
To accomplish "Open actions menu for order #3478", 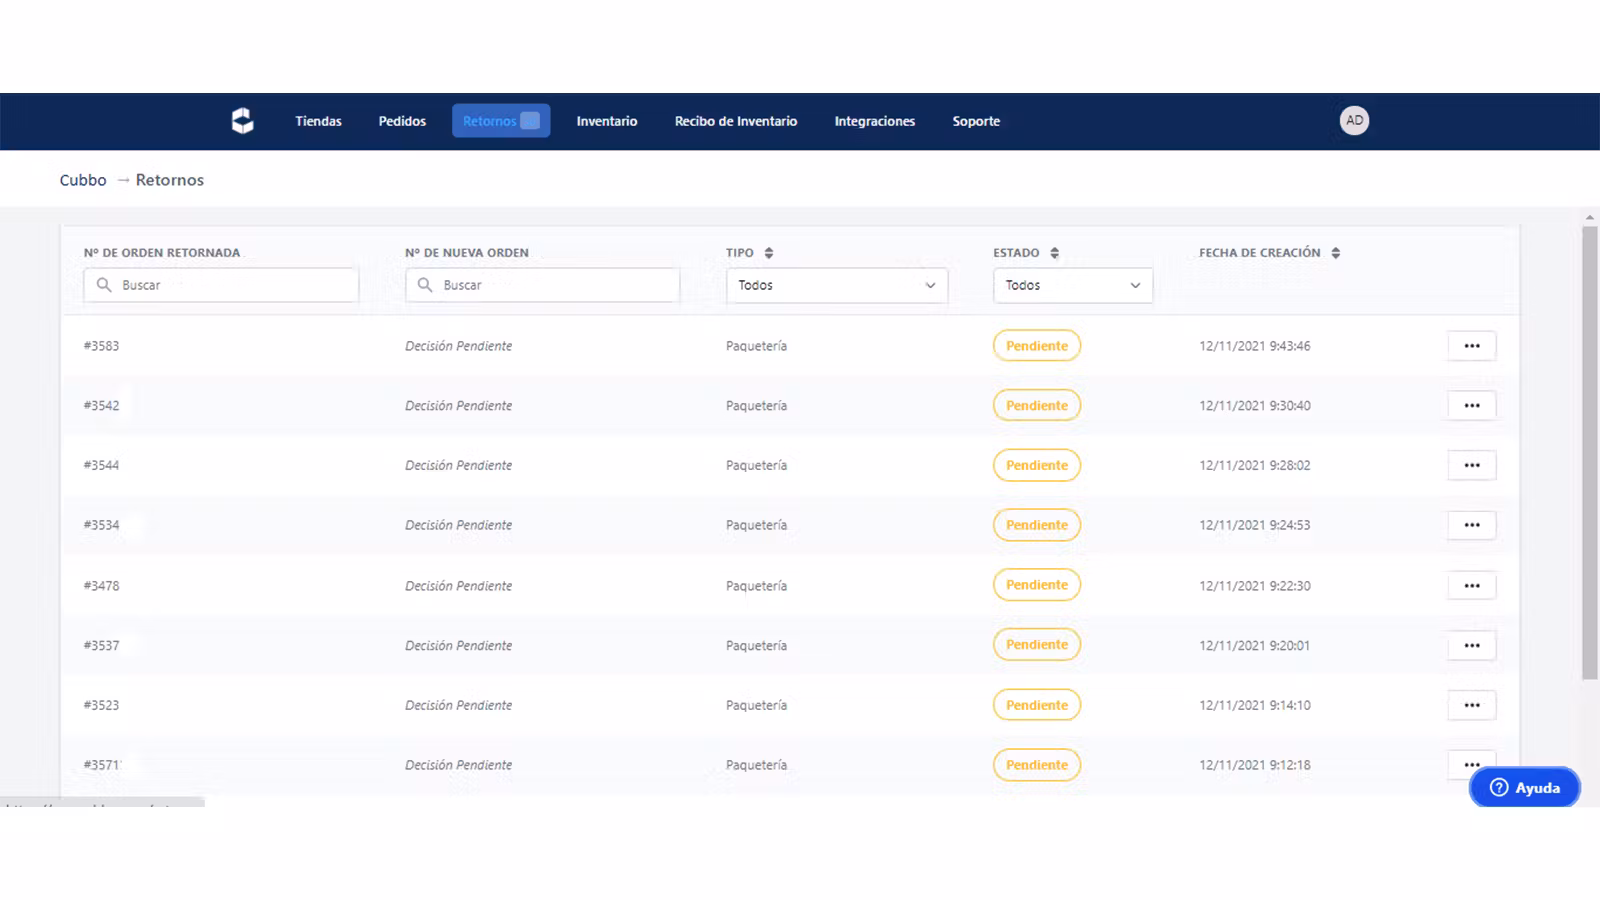I will coord(1472,585).
